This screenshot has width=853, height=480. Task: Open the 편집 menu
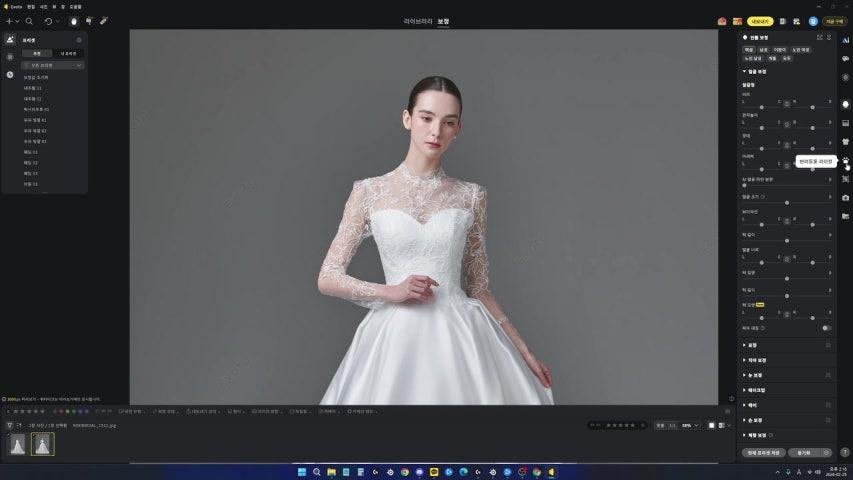(31, 7)
